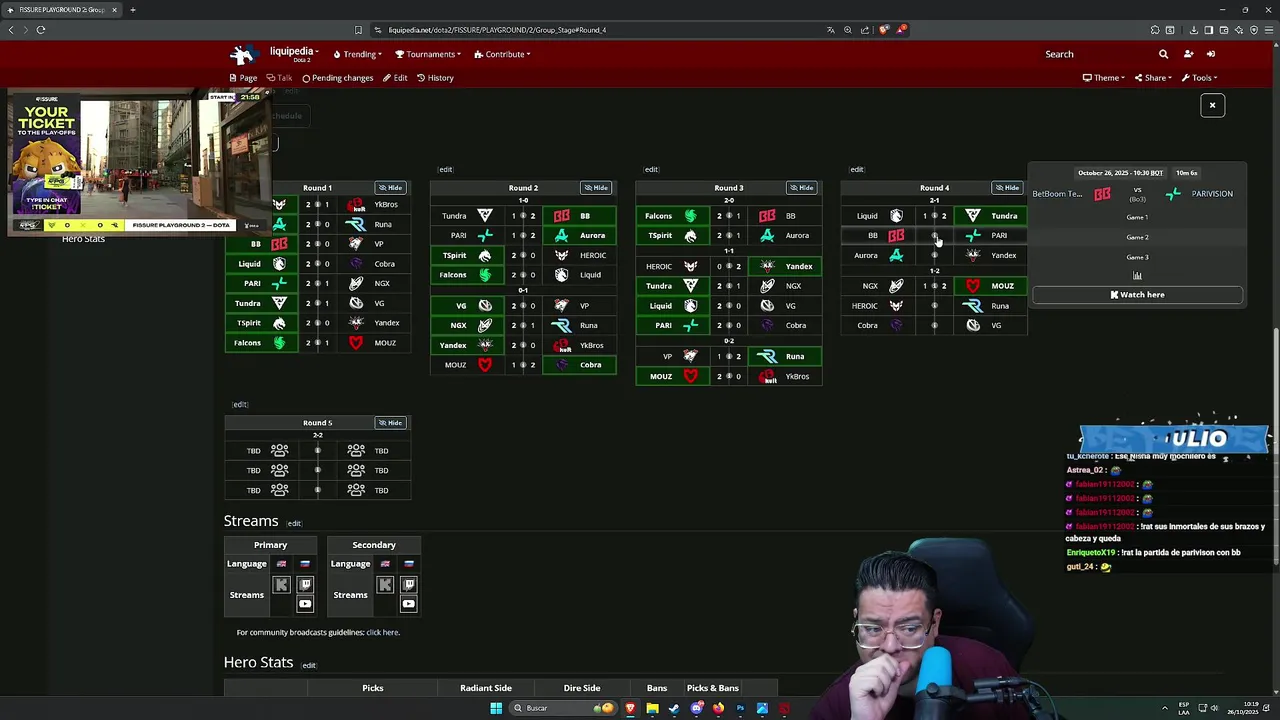The width and height of the screenshot is (1280, 720).
Task: Hide the Round 2 matches
Action: point(596,188)
